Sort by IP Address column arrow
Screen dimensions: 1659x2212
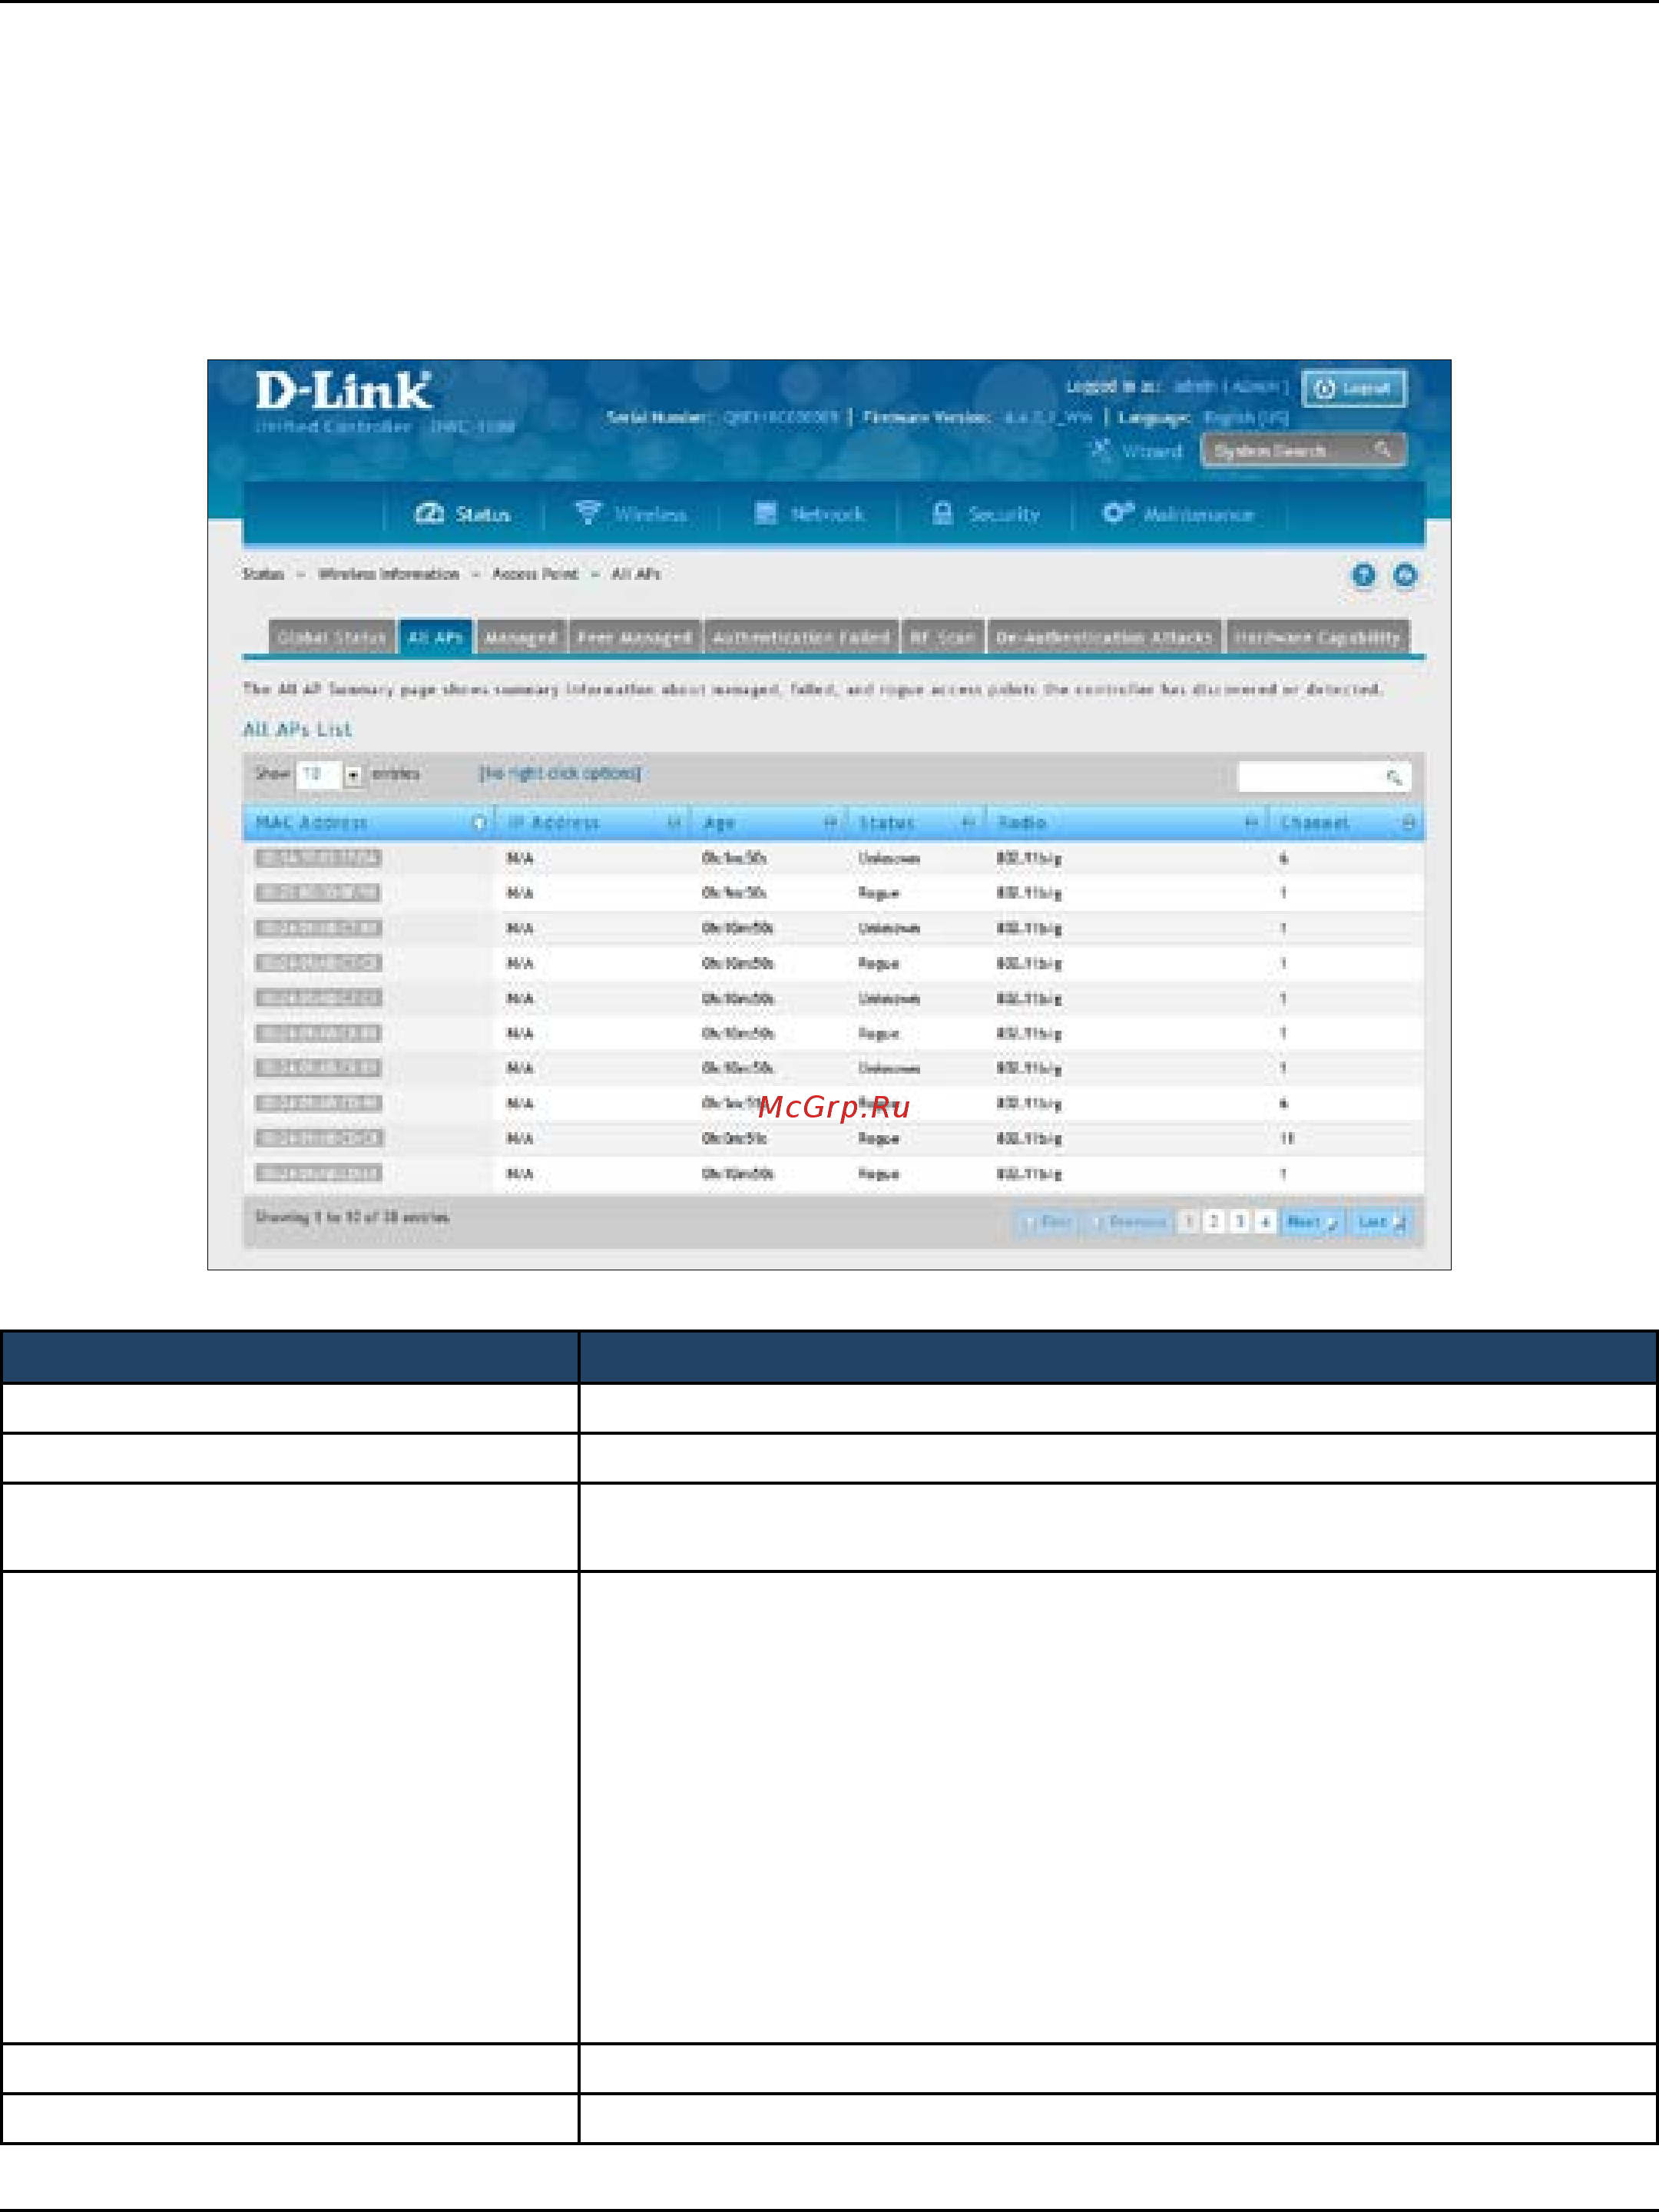[674, 823]
